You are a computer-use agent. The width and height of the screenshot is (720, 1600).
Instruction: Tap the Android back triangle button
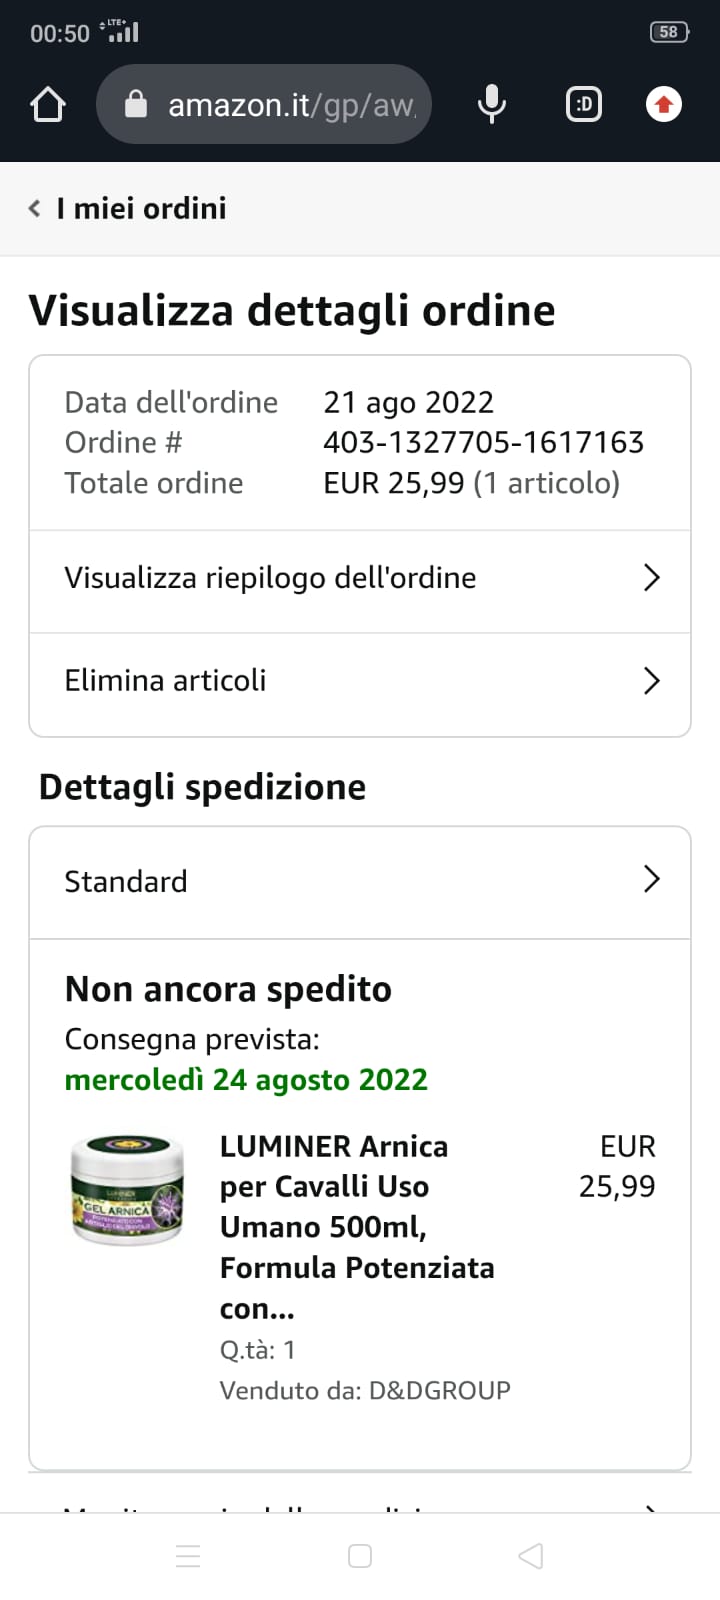[531, 1556]
